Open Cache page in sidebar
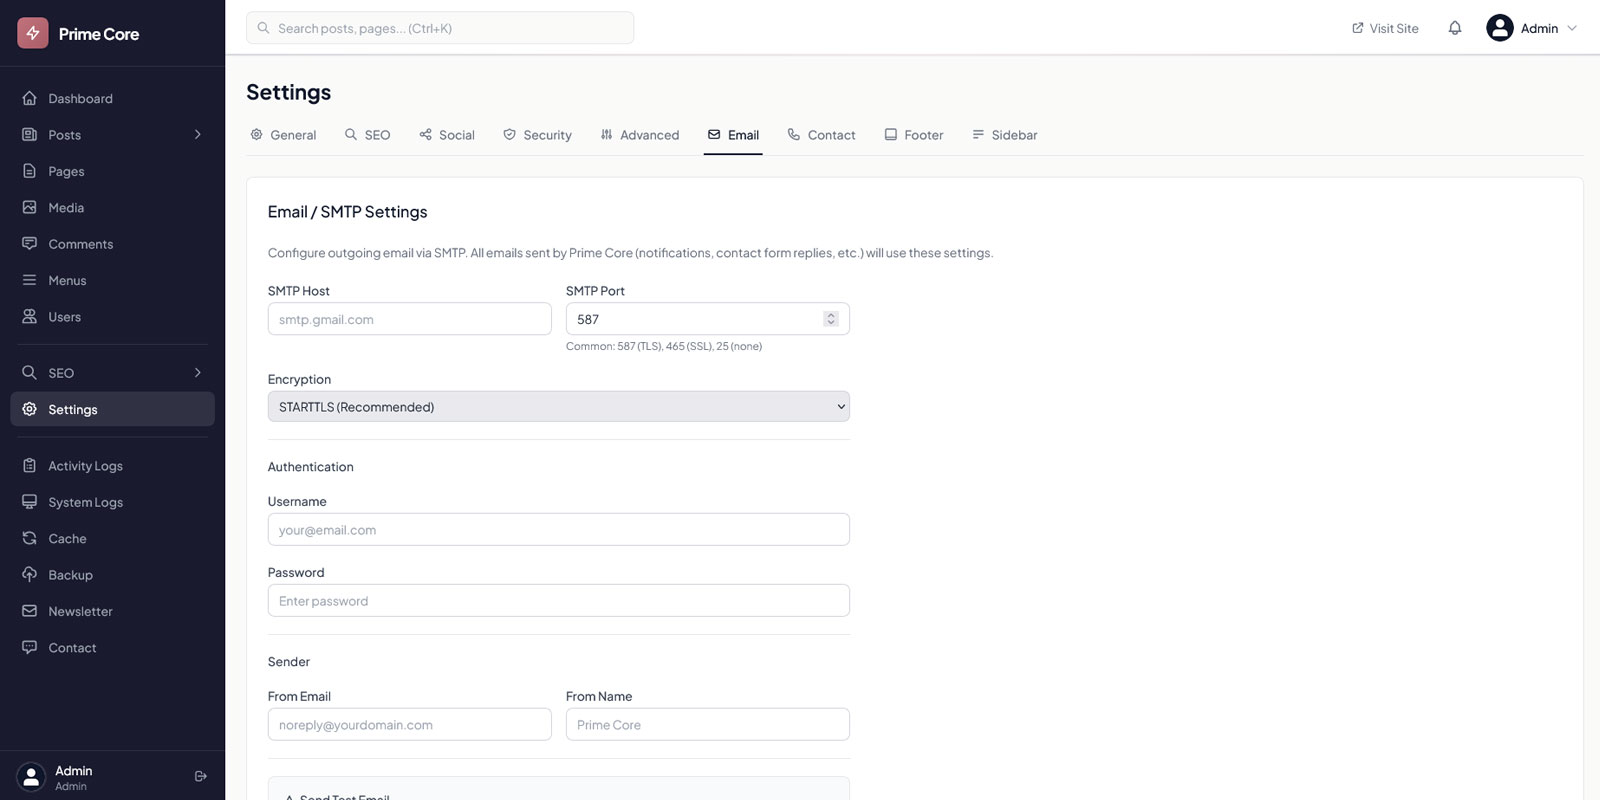This screenshot has height=800, width=1600. [x=67, y=539]
